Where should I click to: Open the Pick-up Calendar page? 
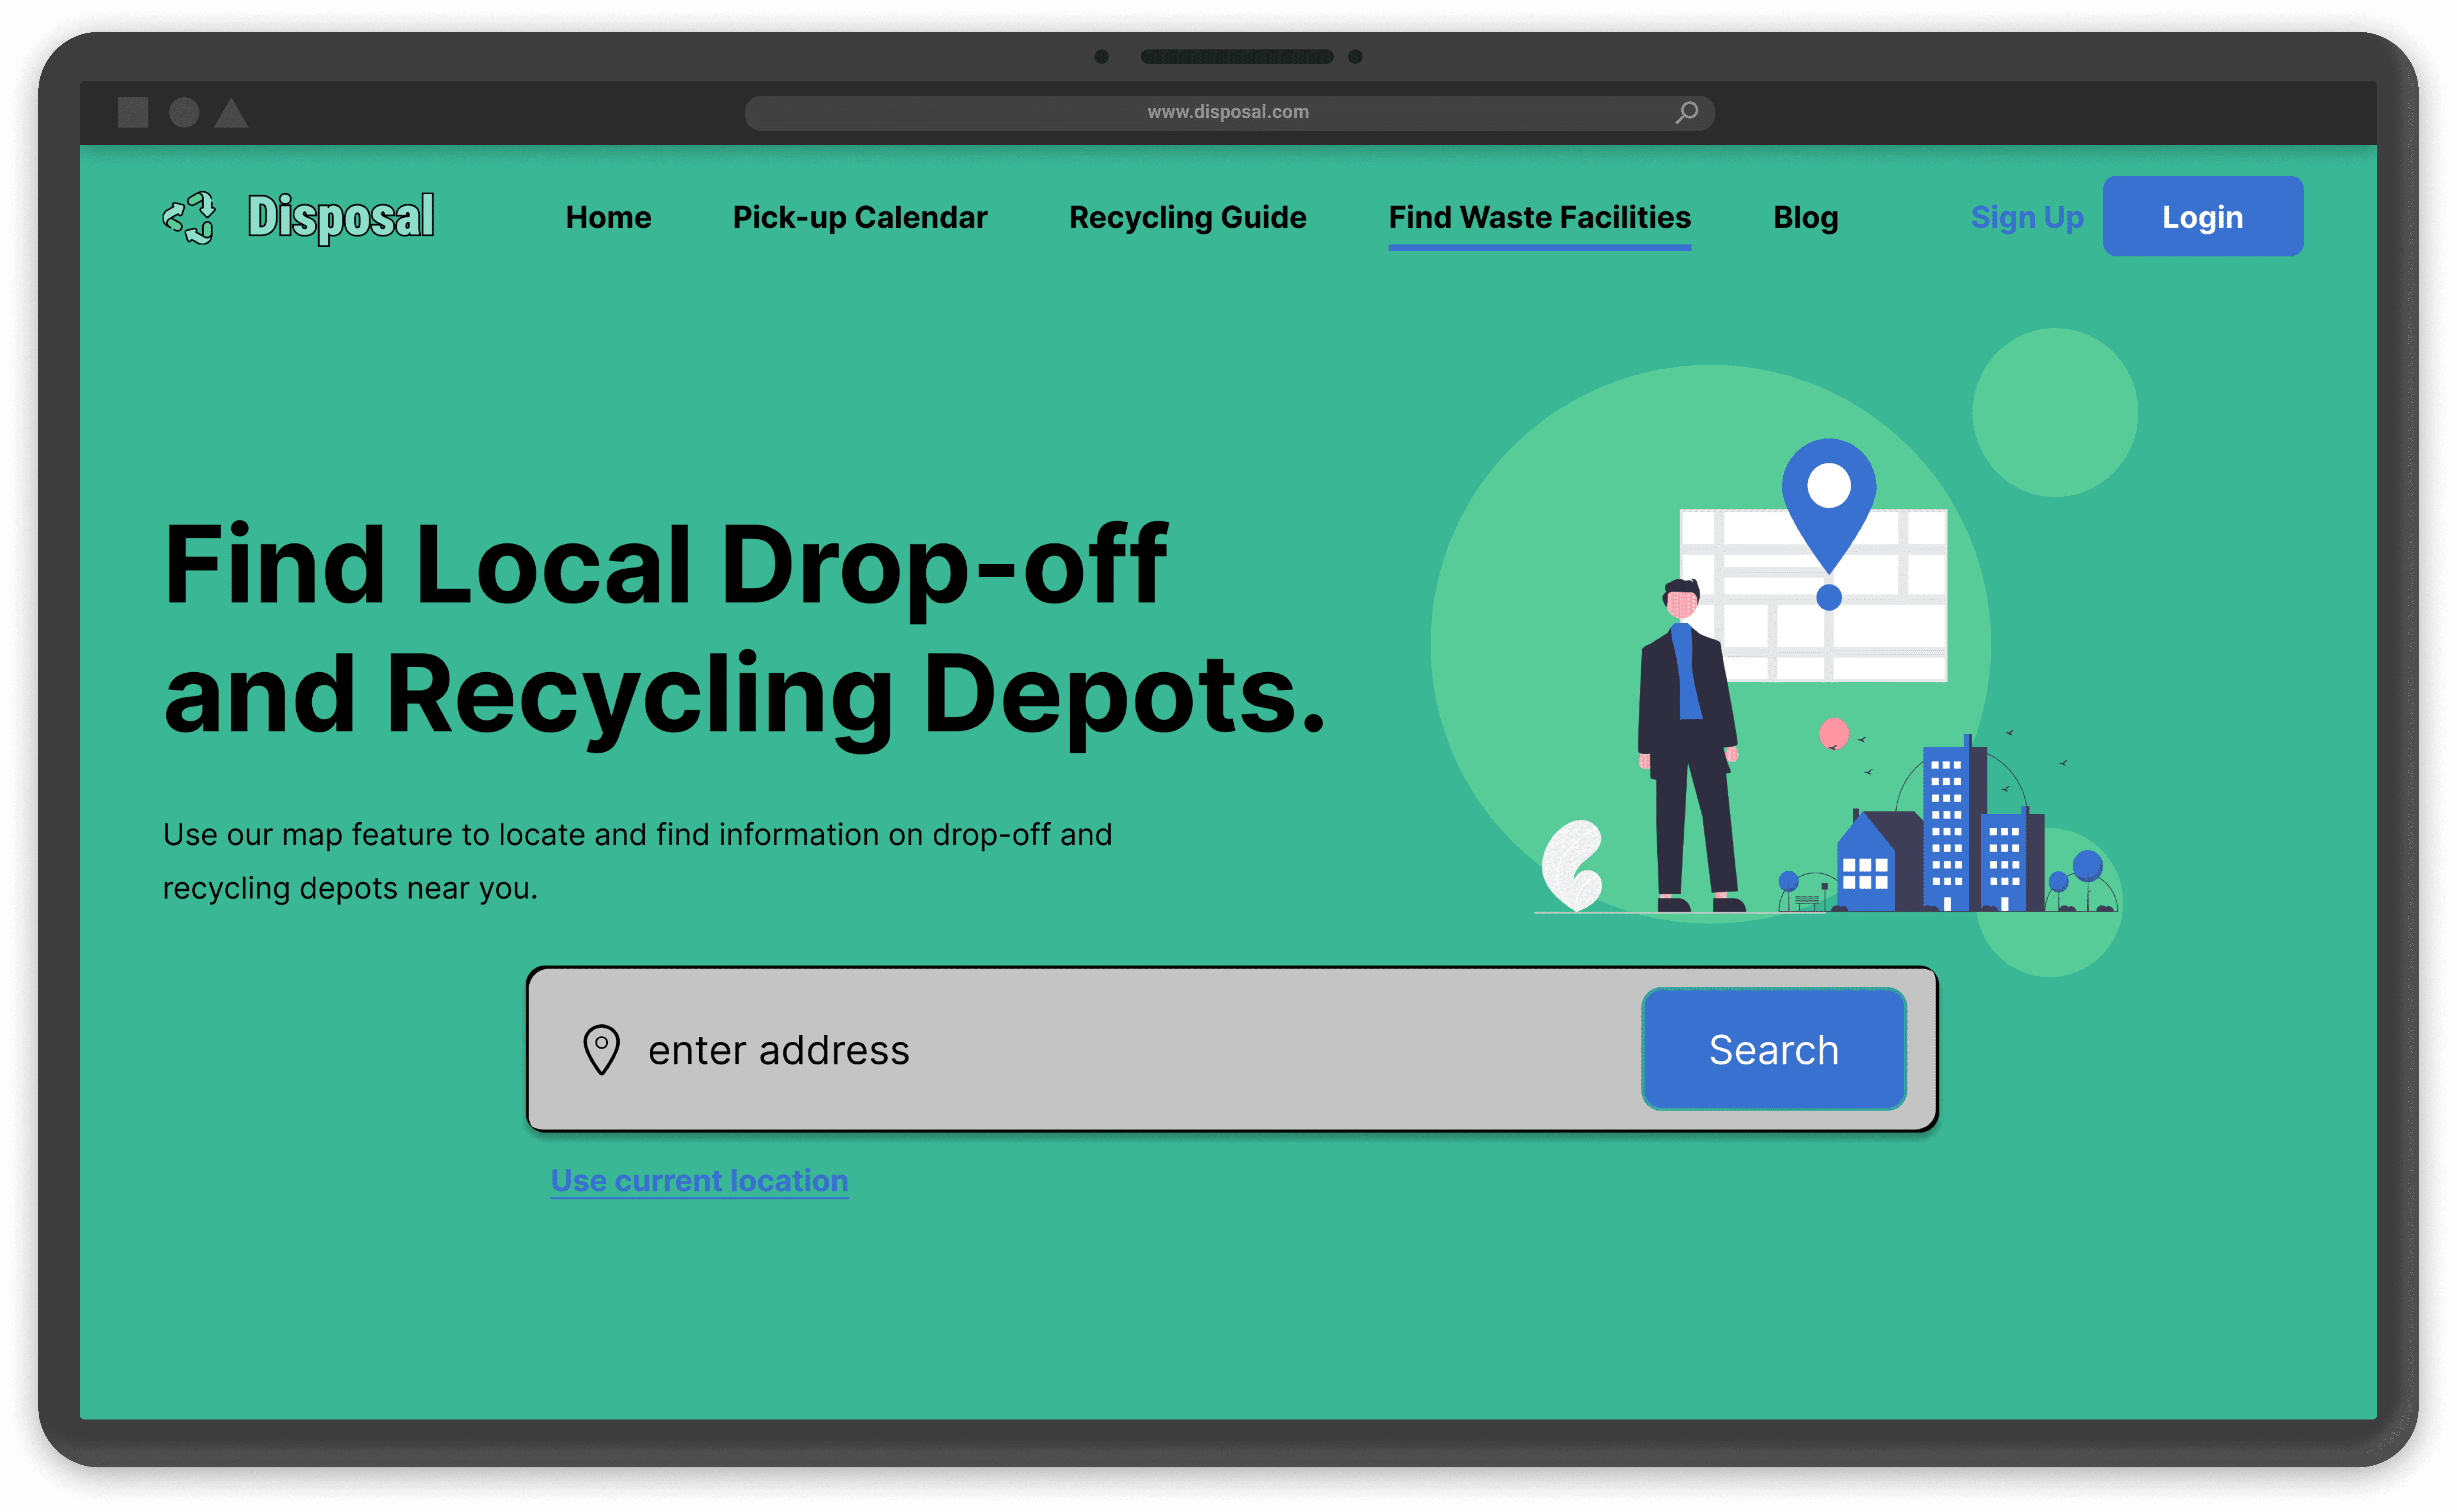pyautogui.click(x=859, y=217)
